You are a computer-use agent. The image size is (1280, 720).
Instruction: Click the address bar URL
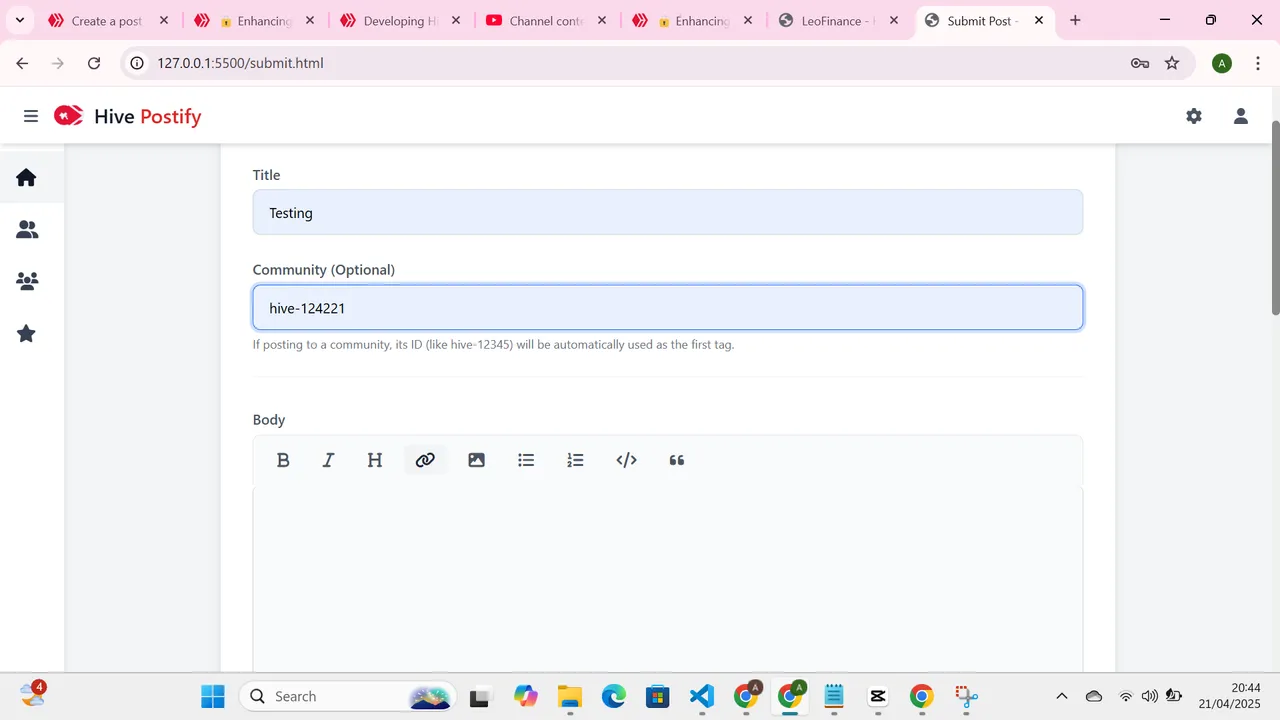pyautogui.click(x=240, y=63)
